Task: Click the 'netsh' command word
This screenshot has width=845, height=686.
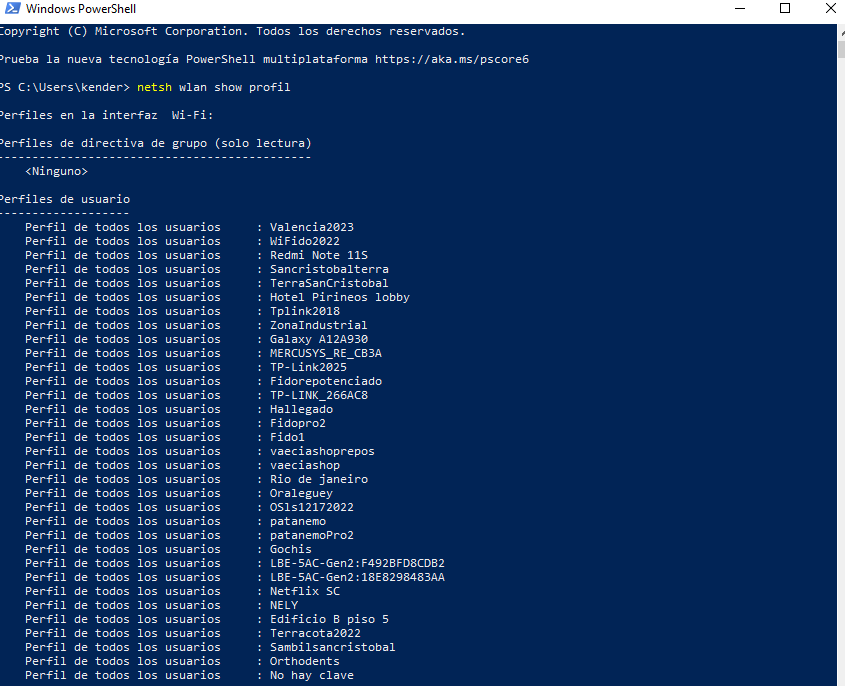Action: [154, 87]
